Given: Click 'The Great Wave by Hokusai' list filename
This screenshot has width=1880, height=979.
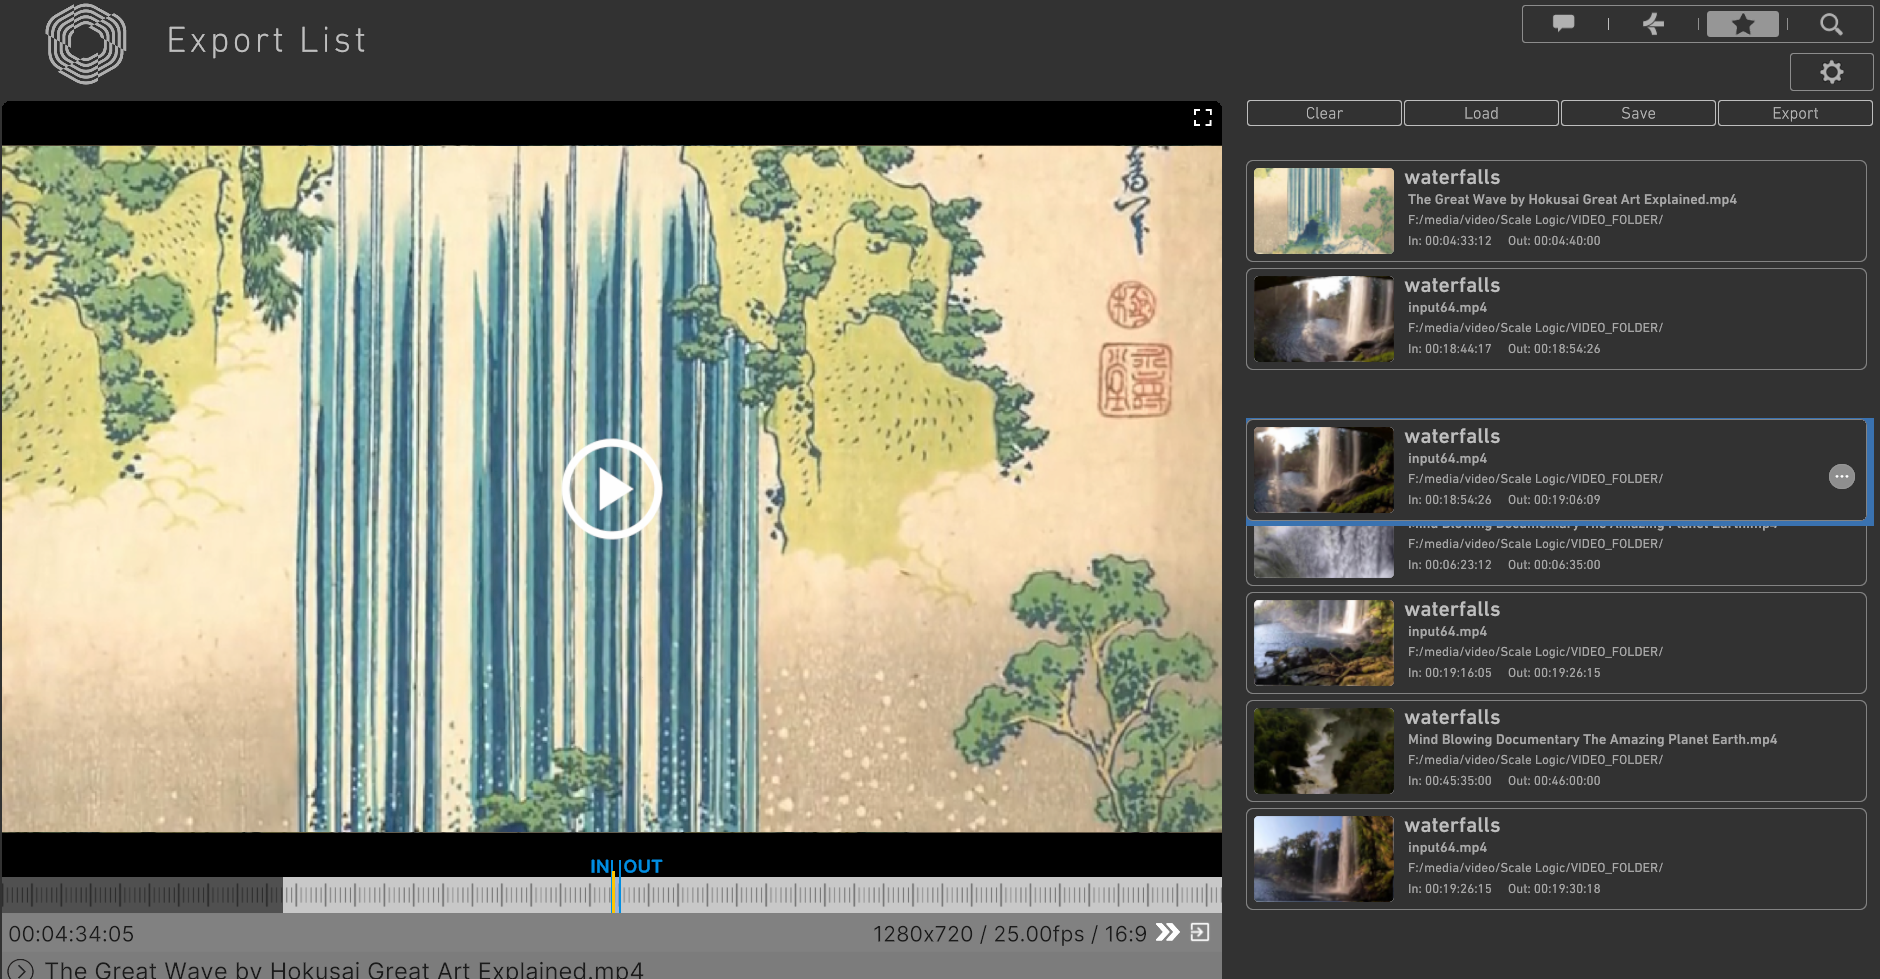Looking at the screenshot, I should tap(1572, 200).
